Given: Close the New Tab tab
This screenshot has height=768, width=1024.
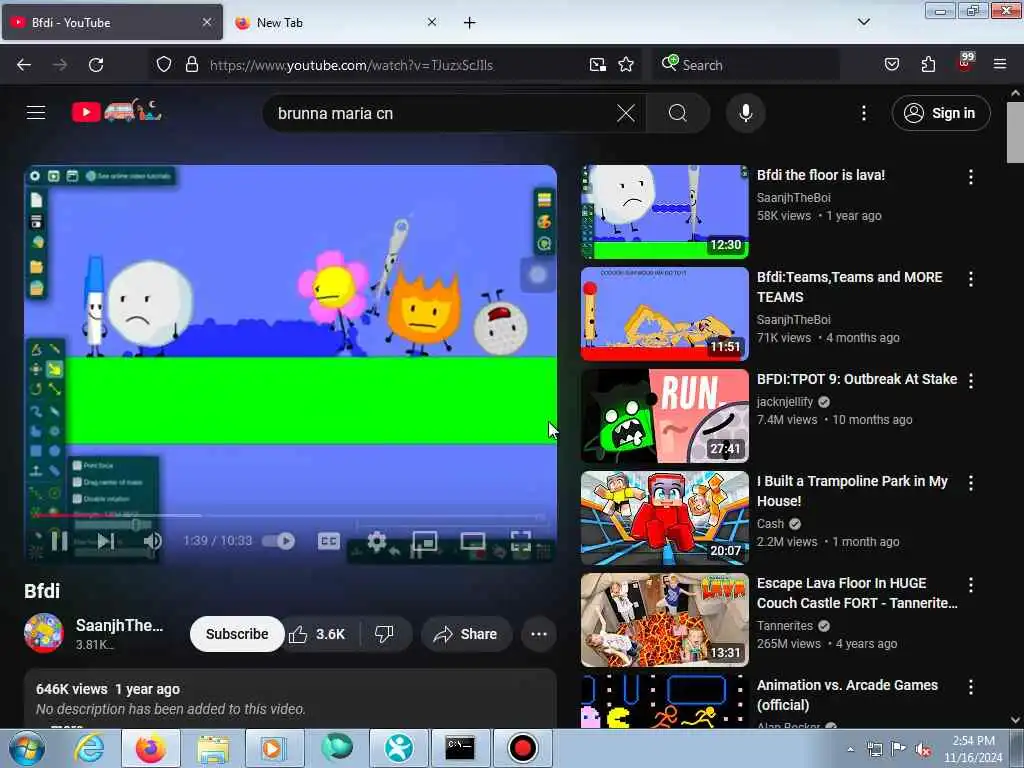Looking at the screenshot, I should click(x=432, y=22).
